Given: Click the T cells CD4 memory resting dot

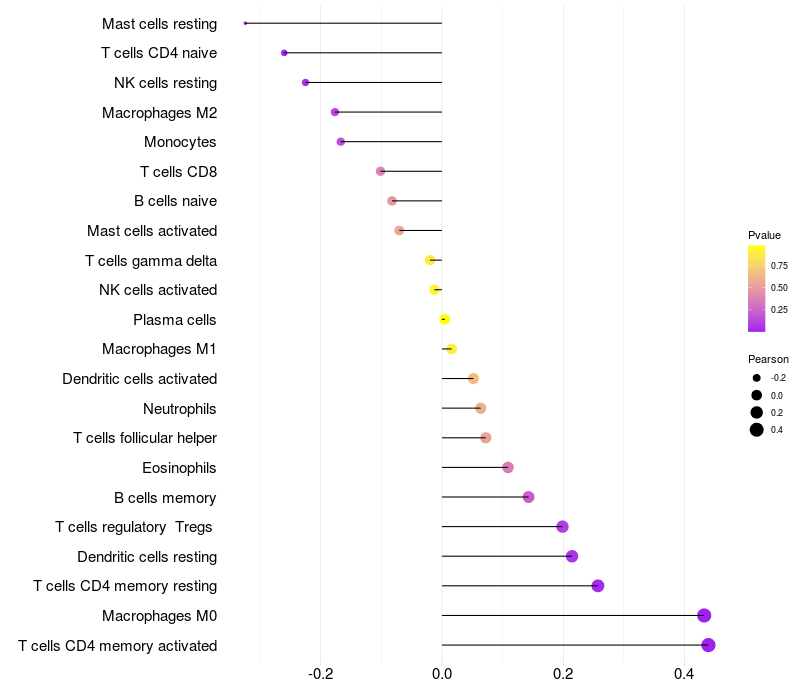Looking at the screenshot, I should (x=598, y=586).
